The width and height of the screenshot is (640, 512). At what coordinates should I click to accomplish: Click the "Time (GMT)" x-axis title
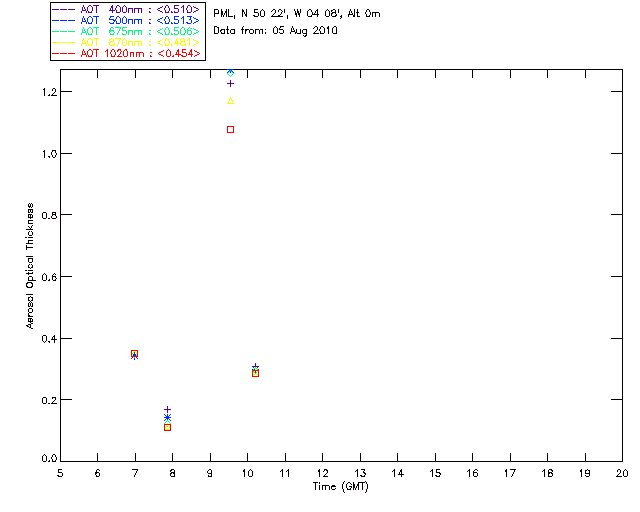[341, 487]
